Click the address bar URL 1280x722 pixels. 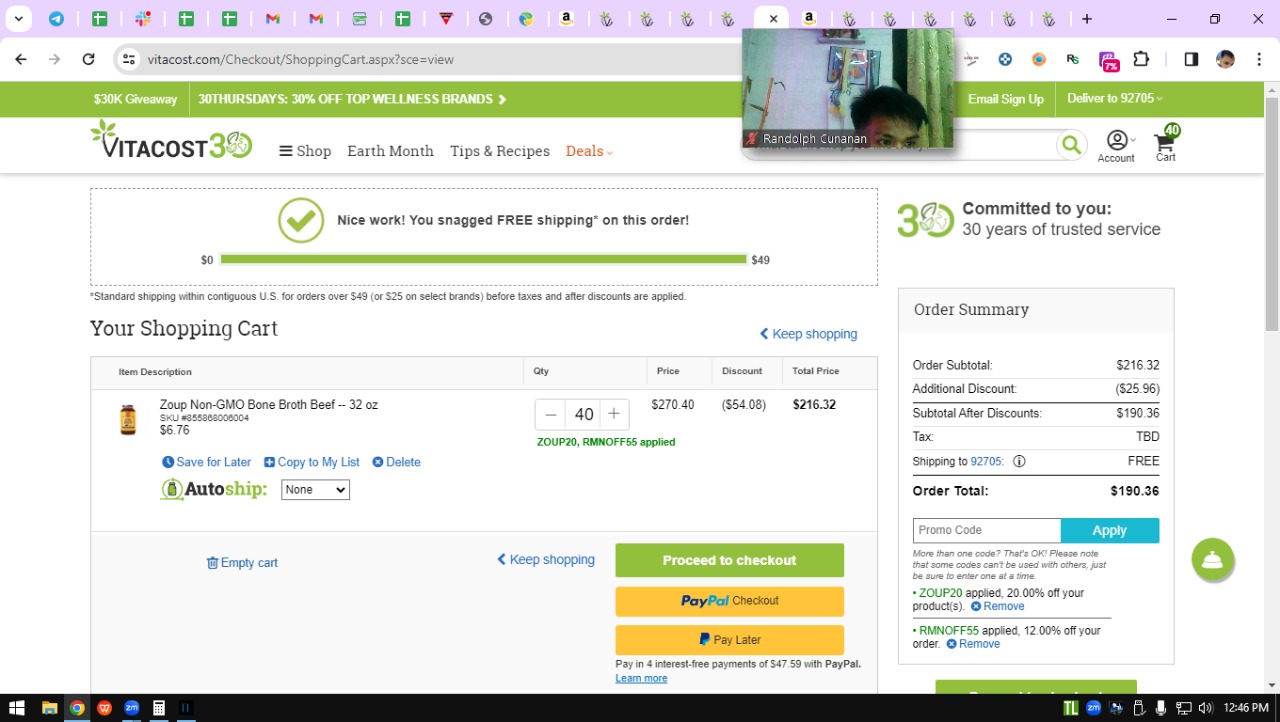pos(301,59)
